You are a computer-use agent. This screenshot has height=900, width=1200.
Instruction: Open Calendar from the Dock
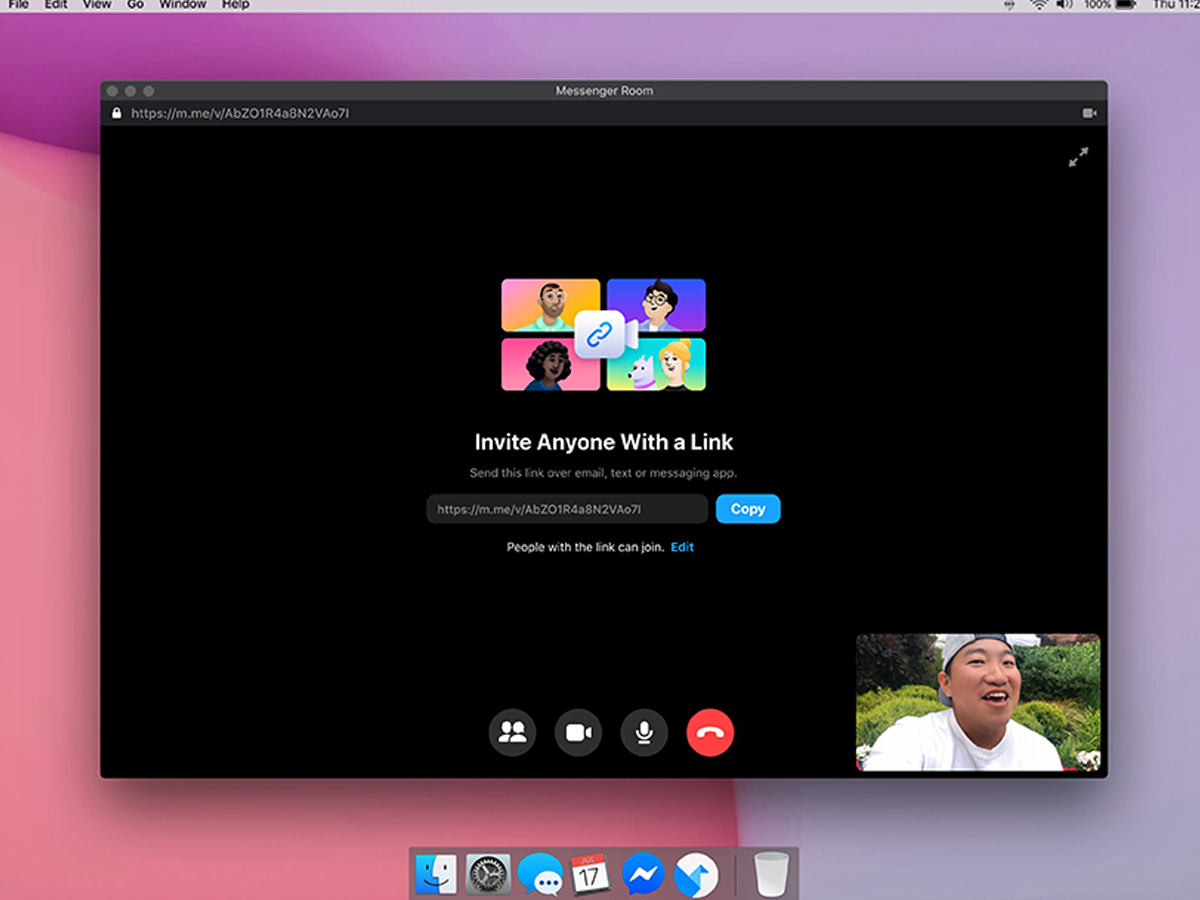tap(591, 874)
